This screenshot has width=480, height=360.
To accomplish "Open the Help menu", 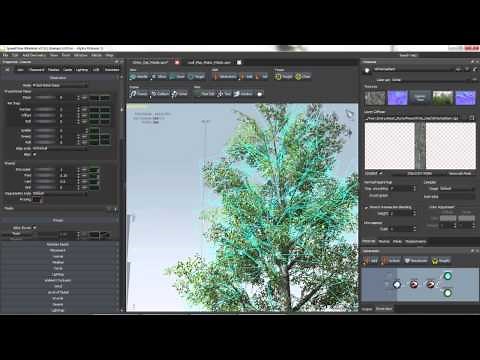I will 110,55.
